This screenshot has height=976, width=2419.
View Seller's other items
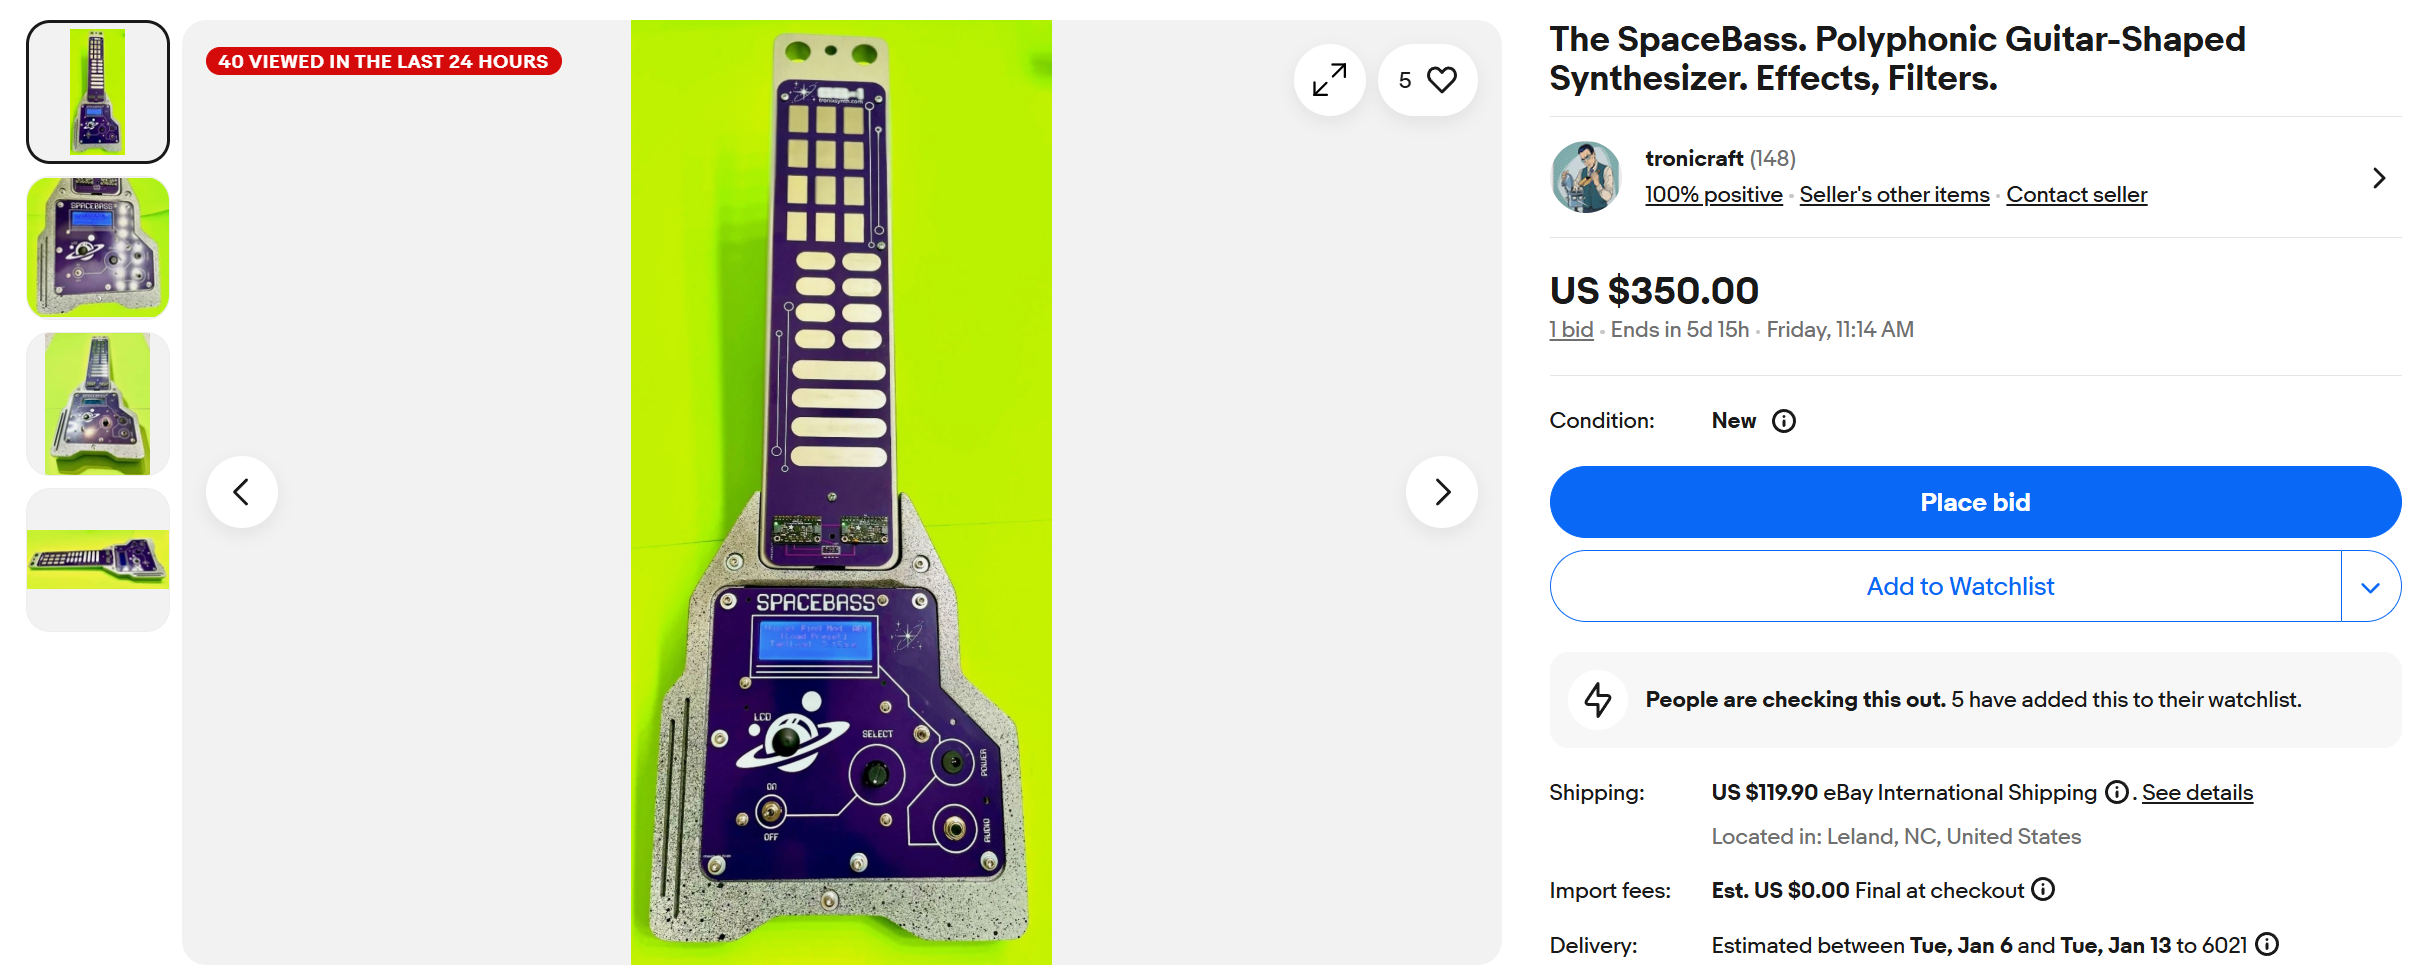coord(1894,195)
